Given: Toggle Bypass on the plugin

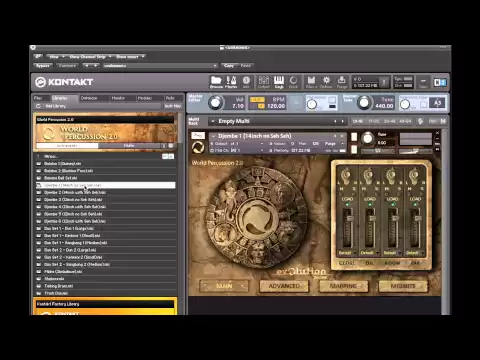Looking at the screenshot, I should tap(42, 66).
